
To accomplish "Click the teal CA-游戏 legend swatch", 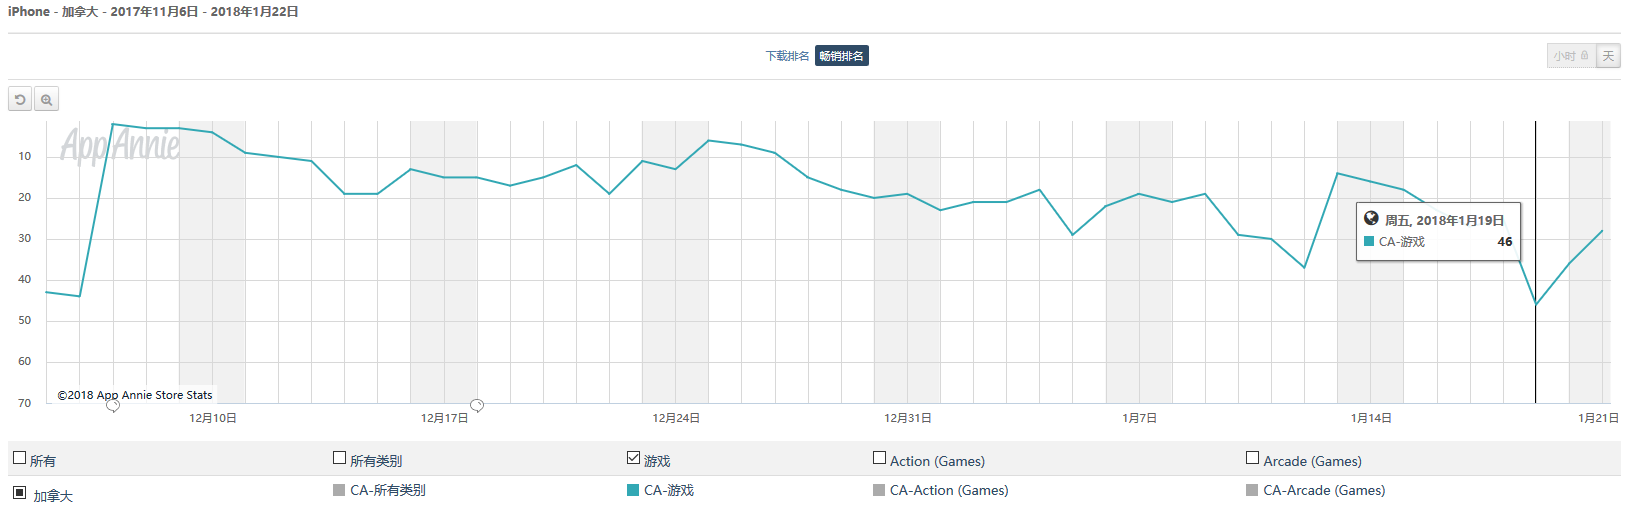I will click(x=633, y=490).
